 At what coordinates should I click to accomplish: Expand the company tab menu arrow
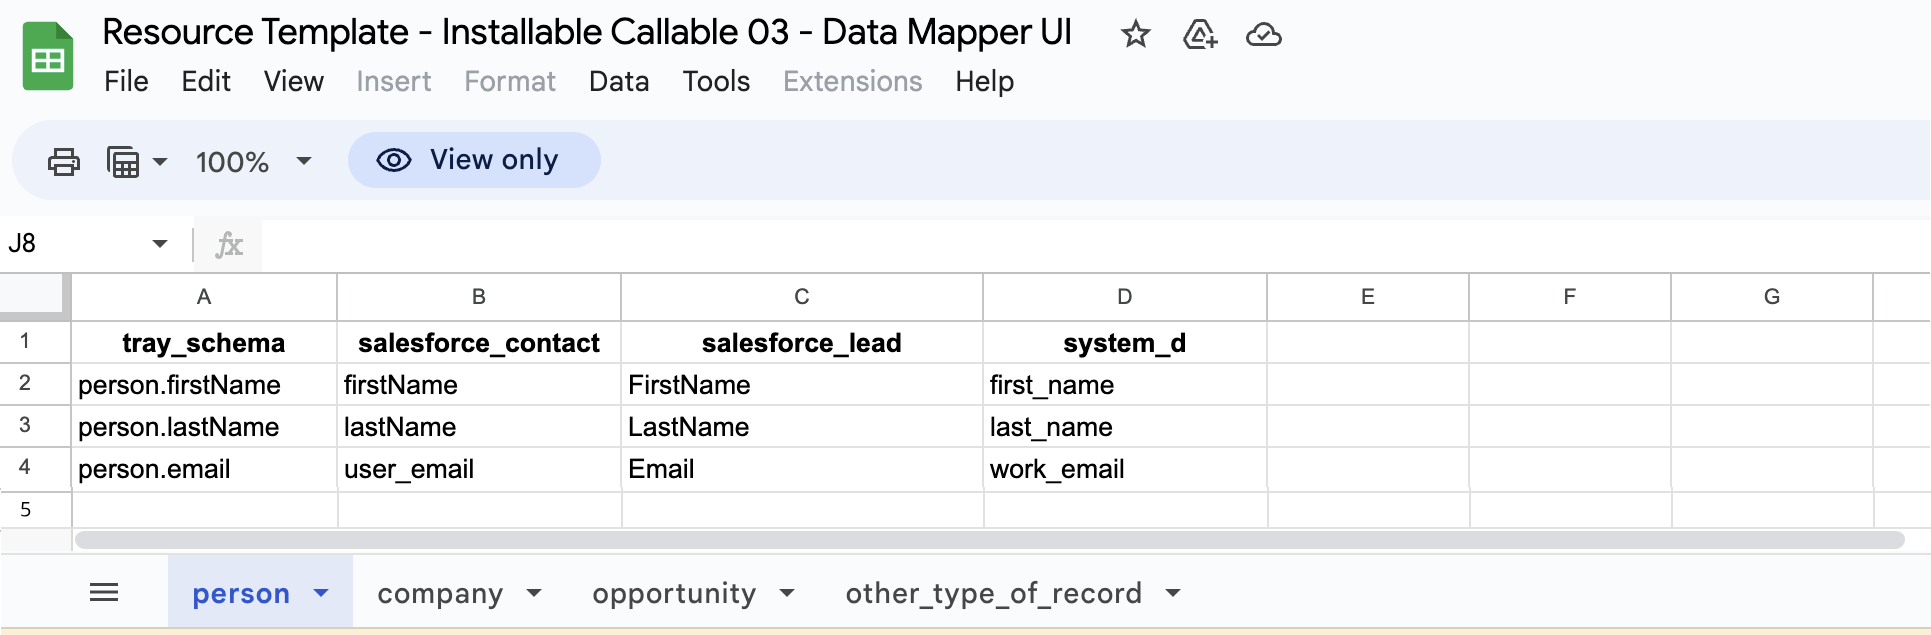pos(534,593)
